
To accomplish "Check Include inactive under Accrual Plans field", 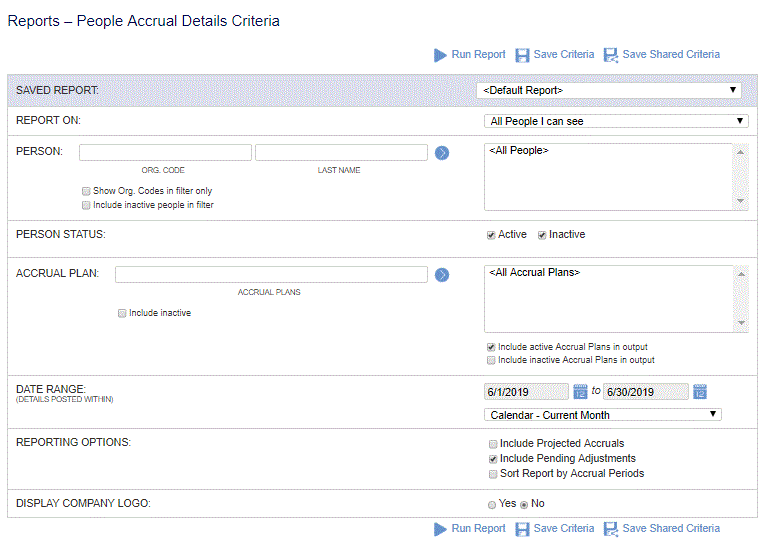I will (x=122, y=313).
